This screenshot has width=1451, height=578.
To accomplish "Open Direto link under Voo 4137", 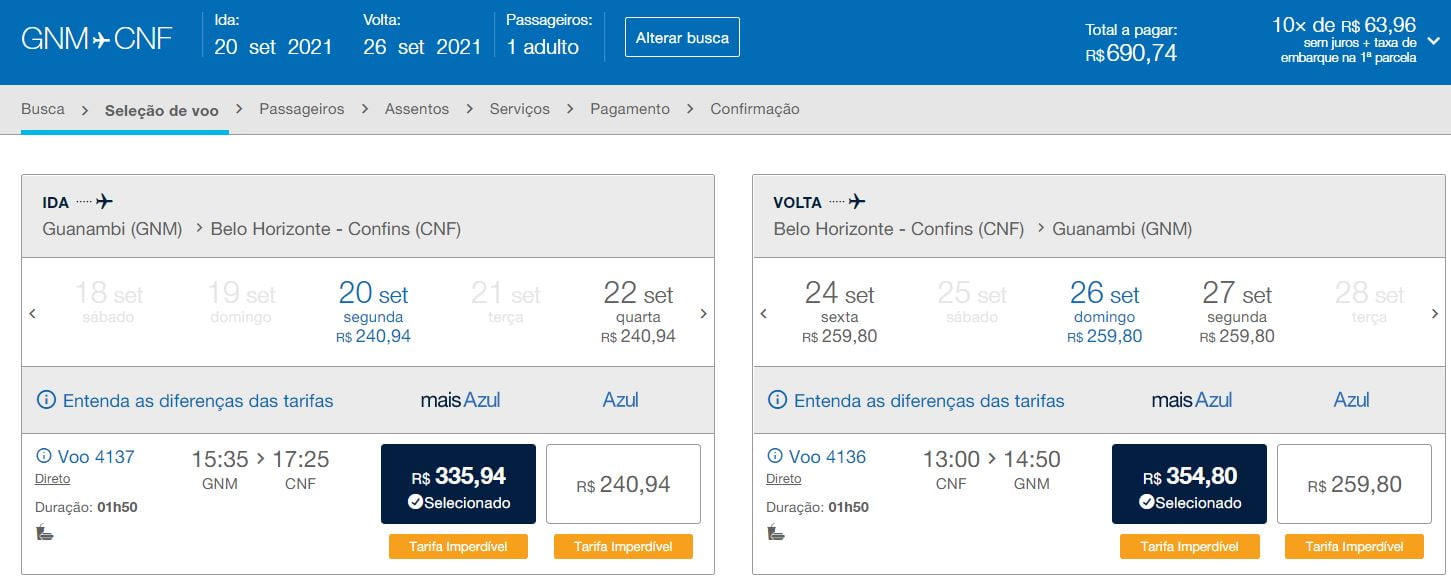I will tap(52, 479).
